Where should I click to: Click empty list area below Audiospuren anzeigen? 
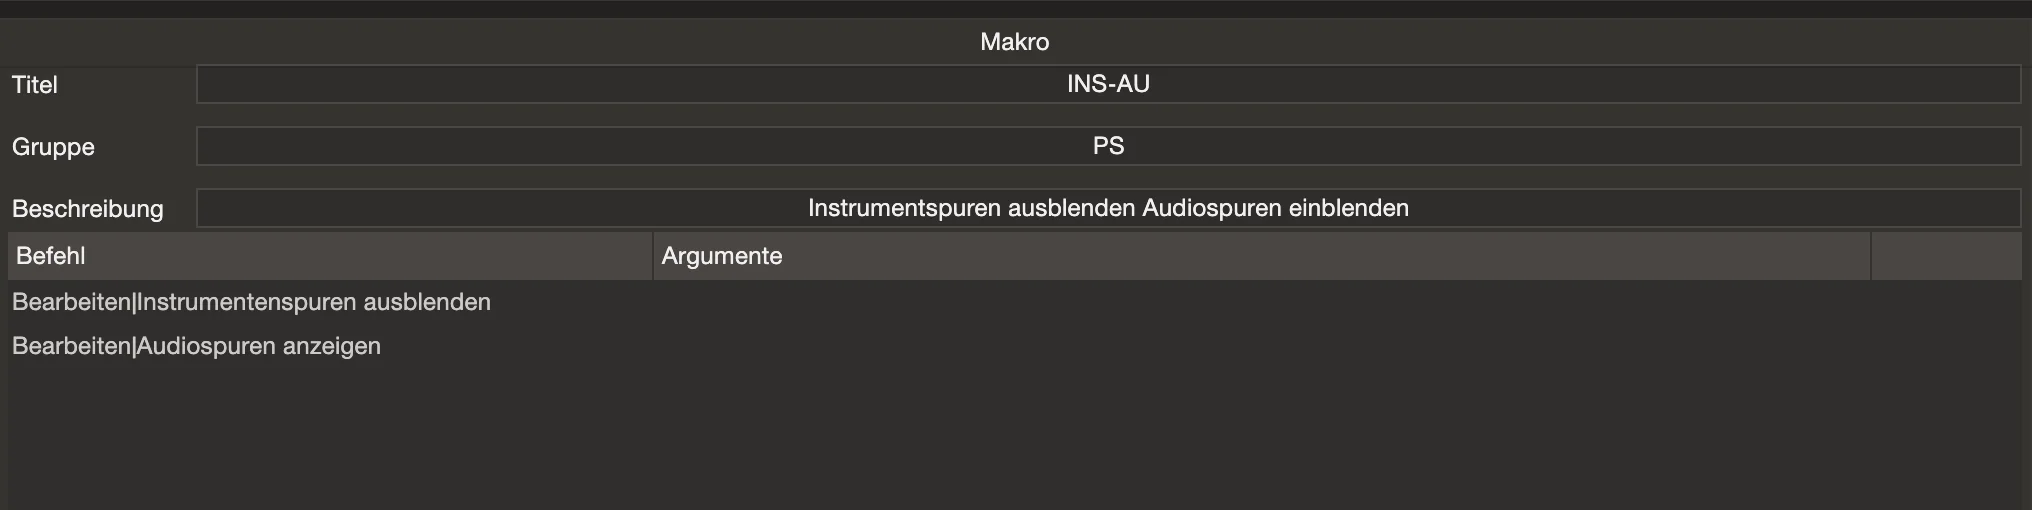pos(1015,438)
